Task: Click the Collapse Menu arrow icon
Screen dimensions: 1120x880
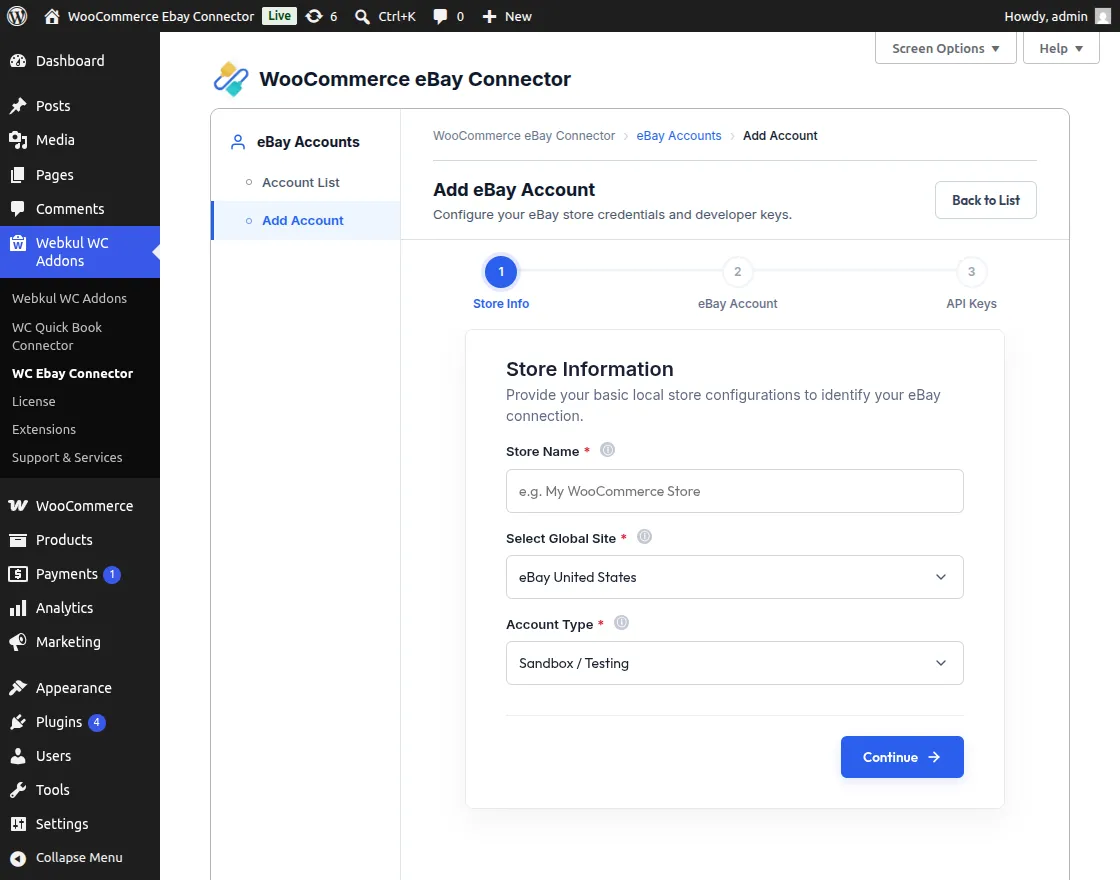Action: pyautogui.click(x=18, y=858)
